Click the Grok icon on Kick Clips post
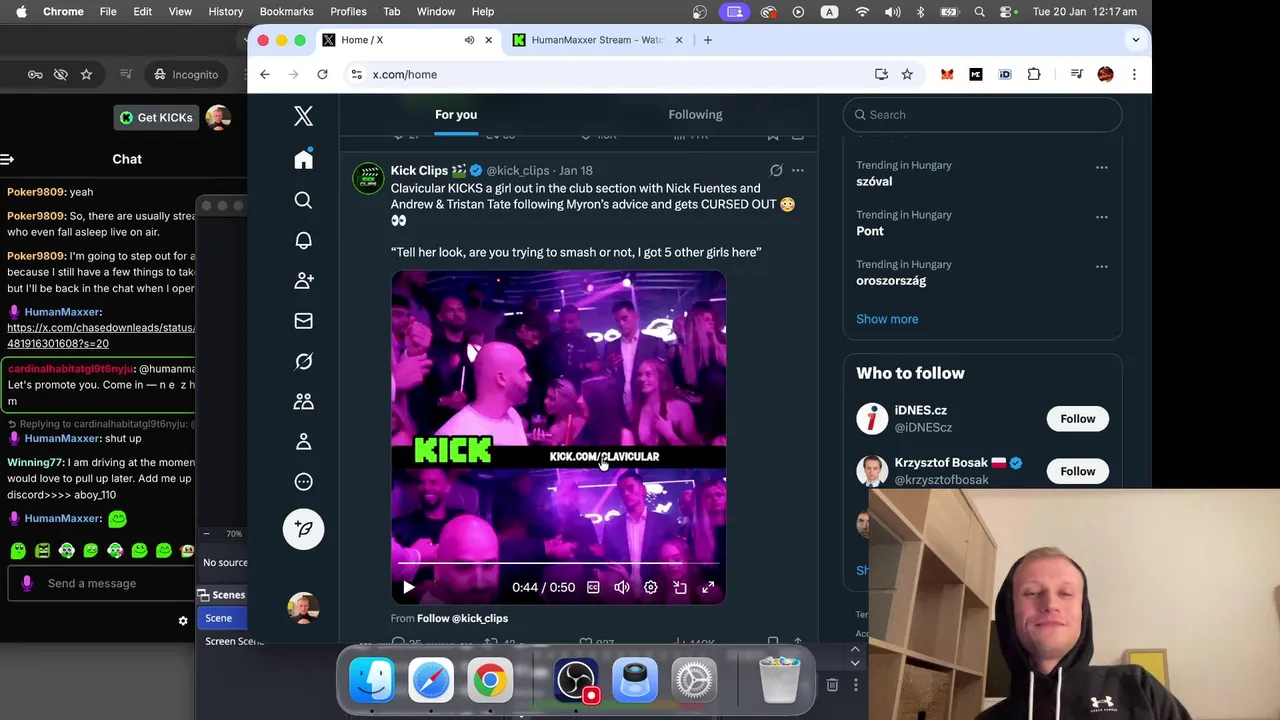 [x=776, y=170]
